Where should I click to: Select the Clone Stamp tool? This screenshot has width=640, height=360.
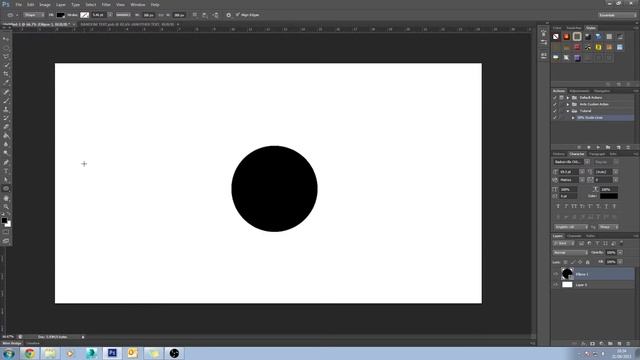(x=6, y=109)
